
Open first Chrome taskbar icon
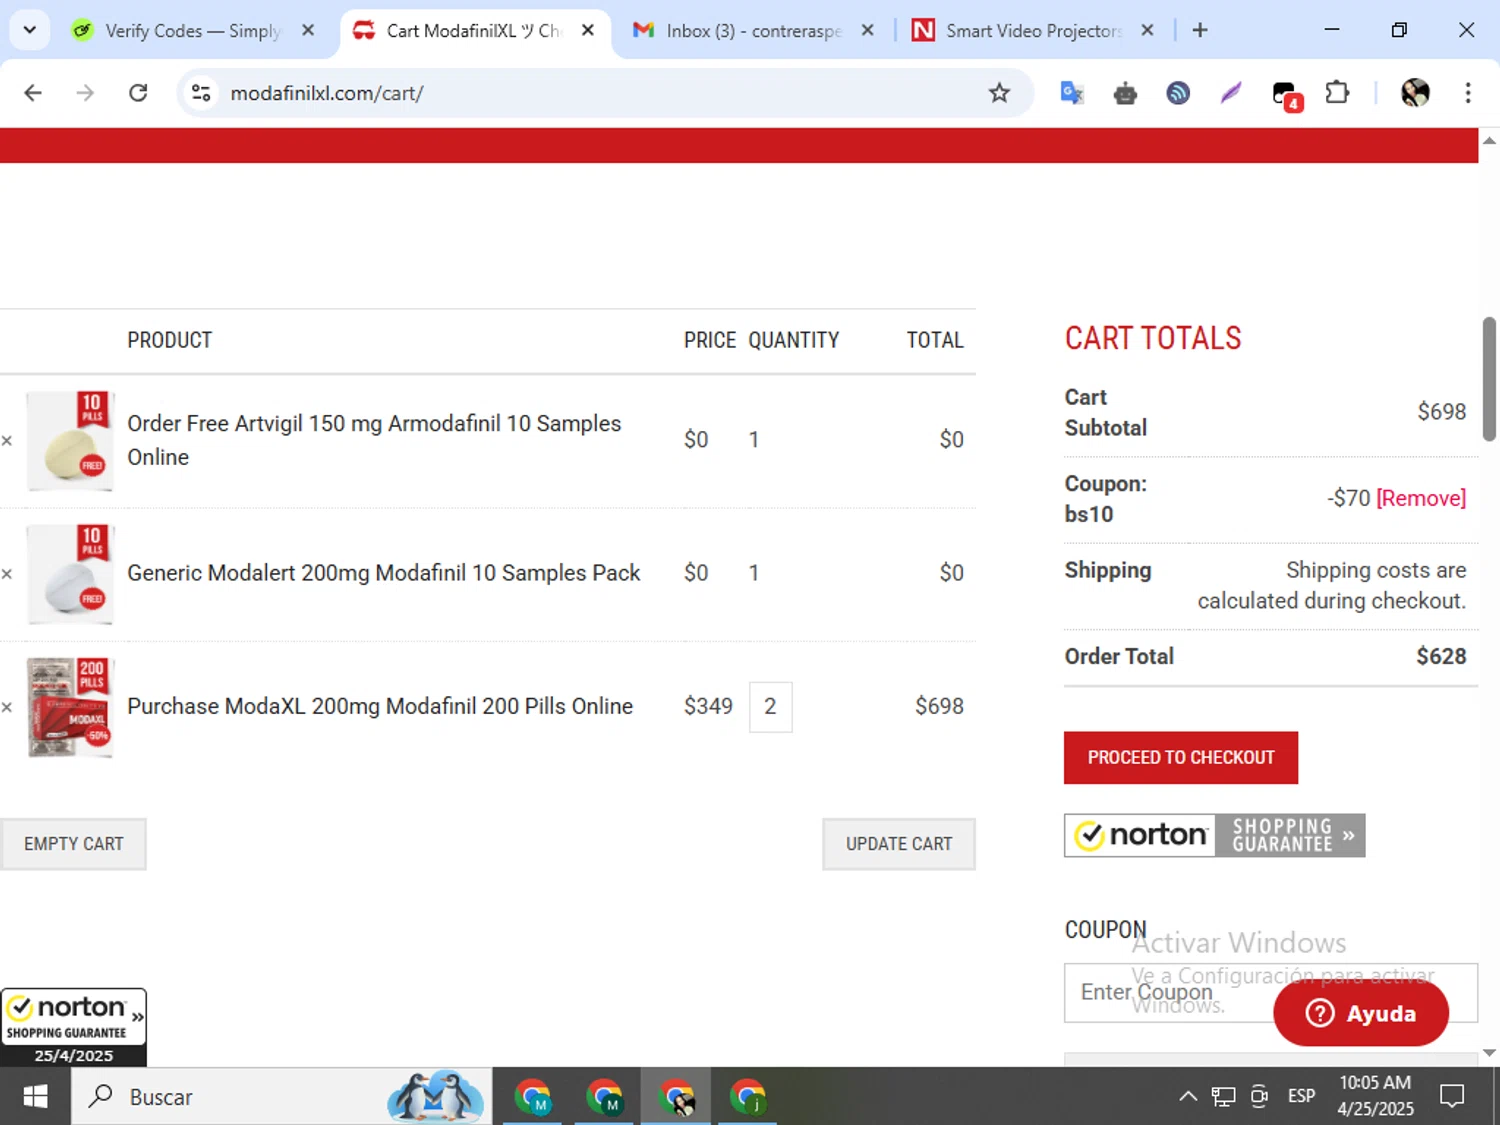coord(533,1097)
